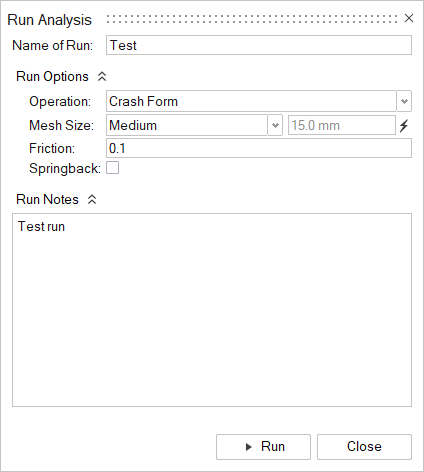Click the lightning bolt mesh size icon
This screenshot has width=424, height=472.
point(404,126)
